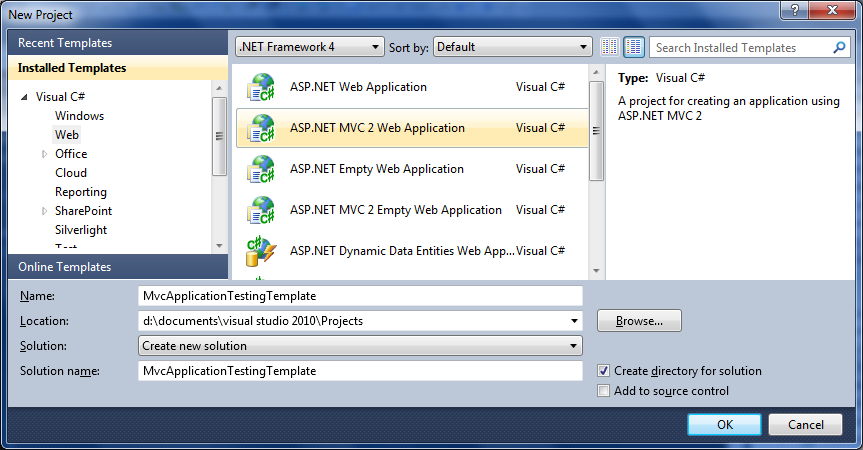The image size is (863, 450).
Task: Enable Add to source control checkbox
Action: coord(604,391)
